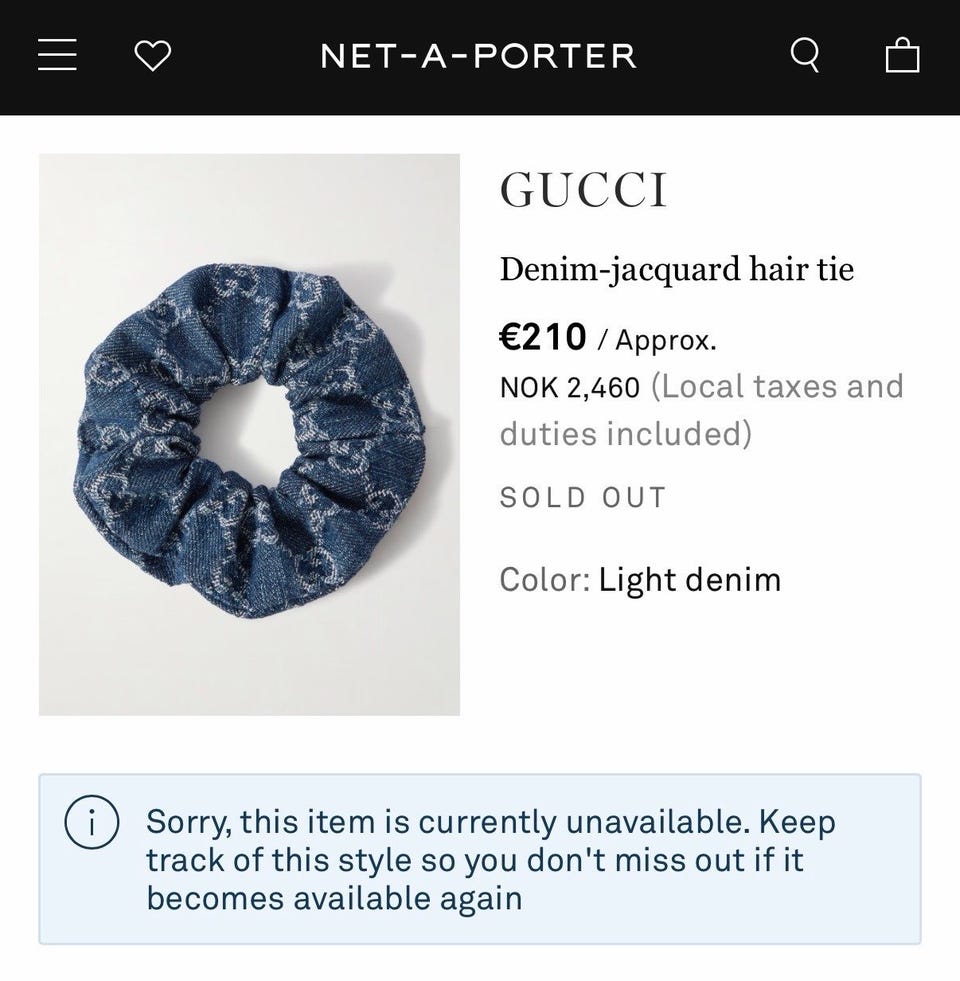
Task: Click the Denim-jacquard hair tie title
Action: (676, 269)
